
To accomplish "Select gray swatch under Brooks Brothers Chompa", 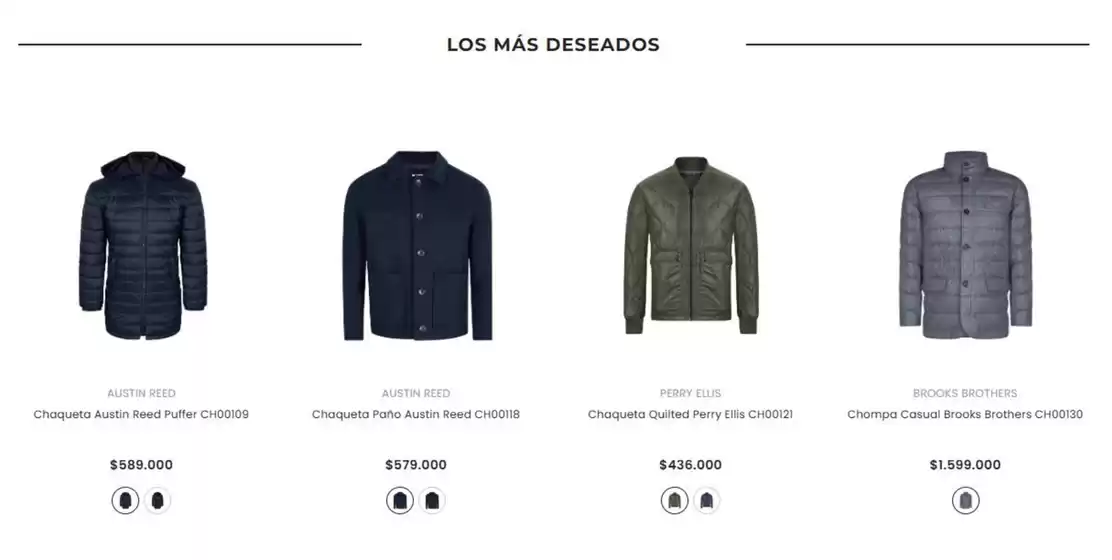I will pos(965,500).
